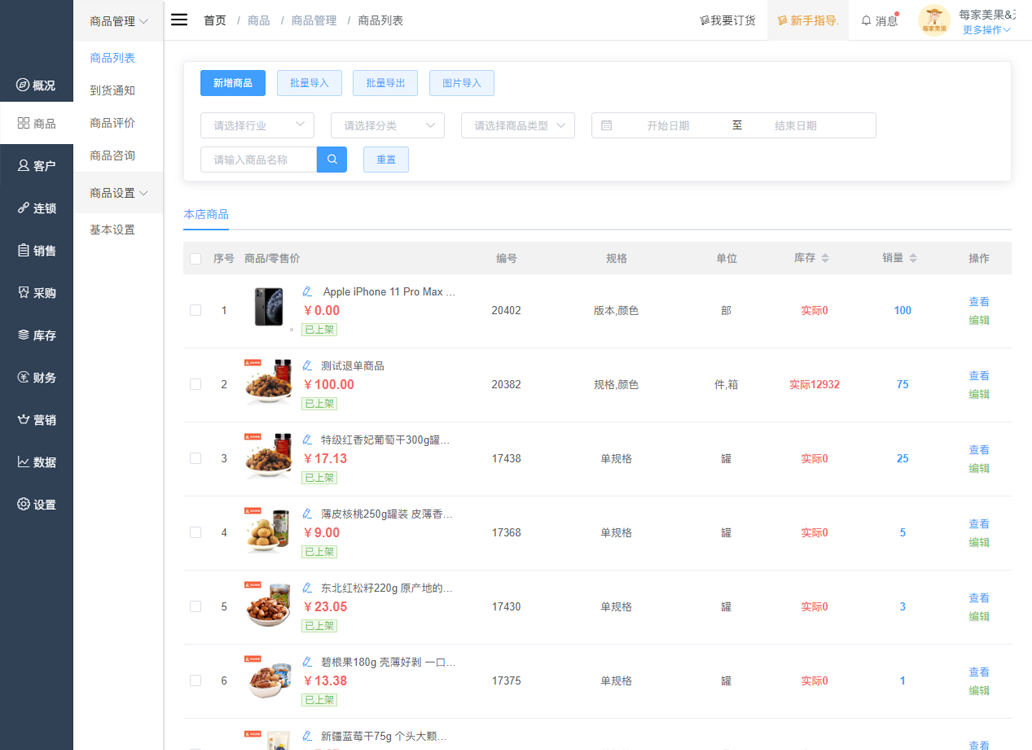Click the notification bell icon
Viewport: 1032px width, 750px height.
(x=866, y=20)
